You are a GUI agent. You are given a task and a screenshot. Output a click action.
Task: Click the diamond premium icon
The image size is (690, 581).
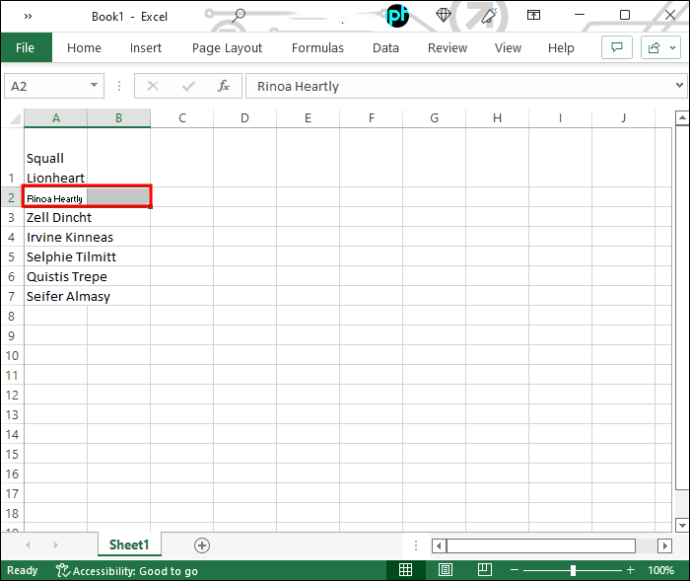pos(443,15)
